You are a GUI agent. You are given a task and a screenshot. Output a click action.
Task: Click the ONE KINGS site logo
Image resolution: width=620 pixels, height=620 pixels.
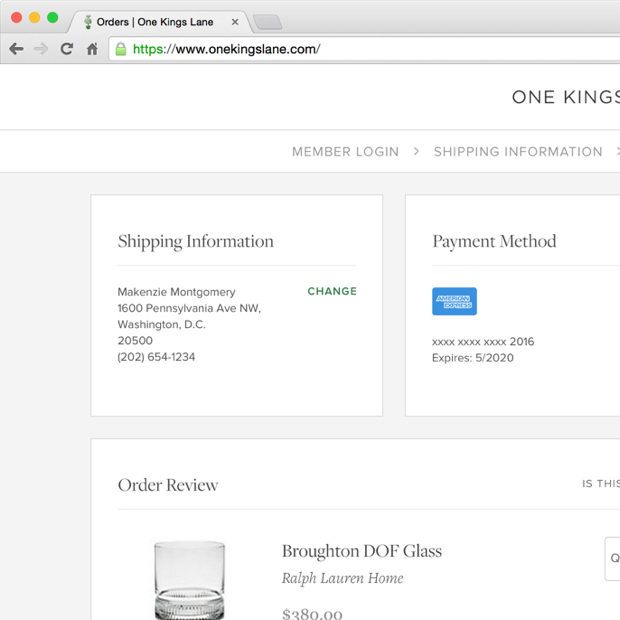pyautogui.click(x=565, y=97)
